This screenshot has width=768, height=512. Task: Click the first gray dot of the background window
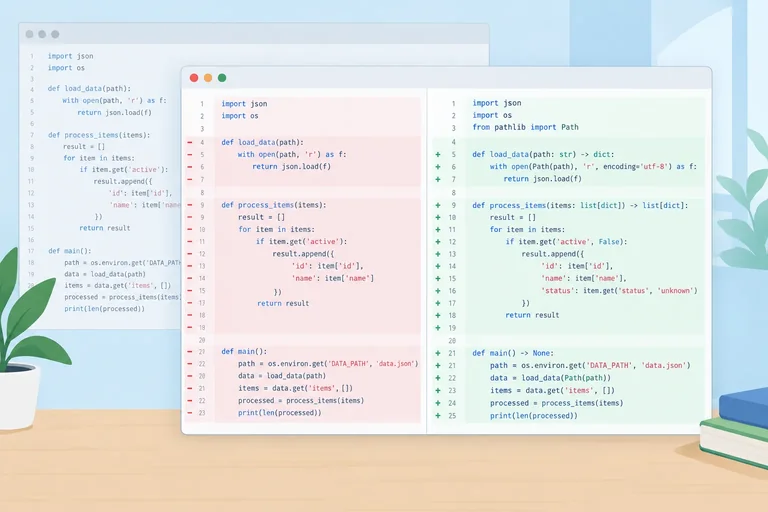point(29,34)
